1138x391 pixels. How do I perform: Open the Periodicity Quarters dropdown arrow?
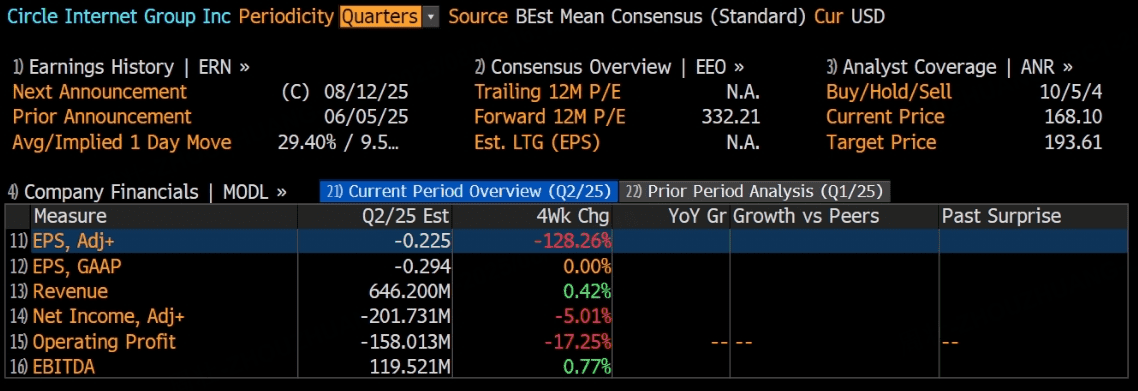(x=431, y=17)
